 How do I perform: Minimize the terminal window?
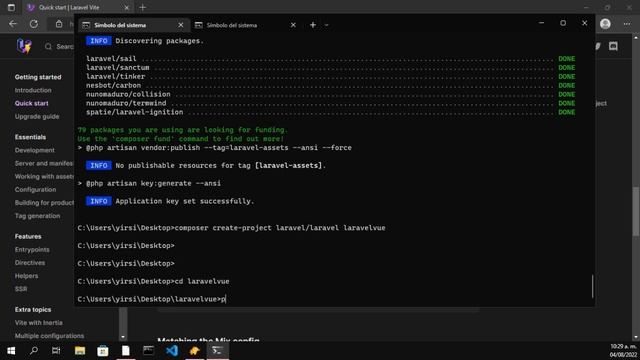(x=541, y=23)
